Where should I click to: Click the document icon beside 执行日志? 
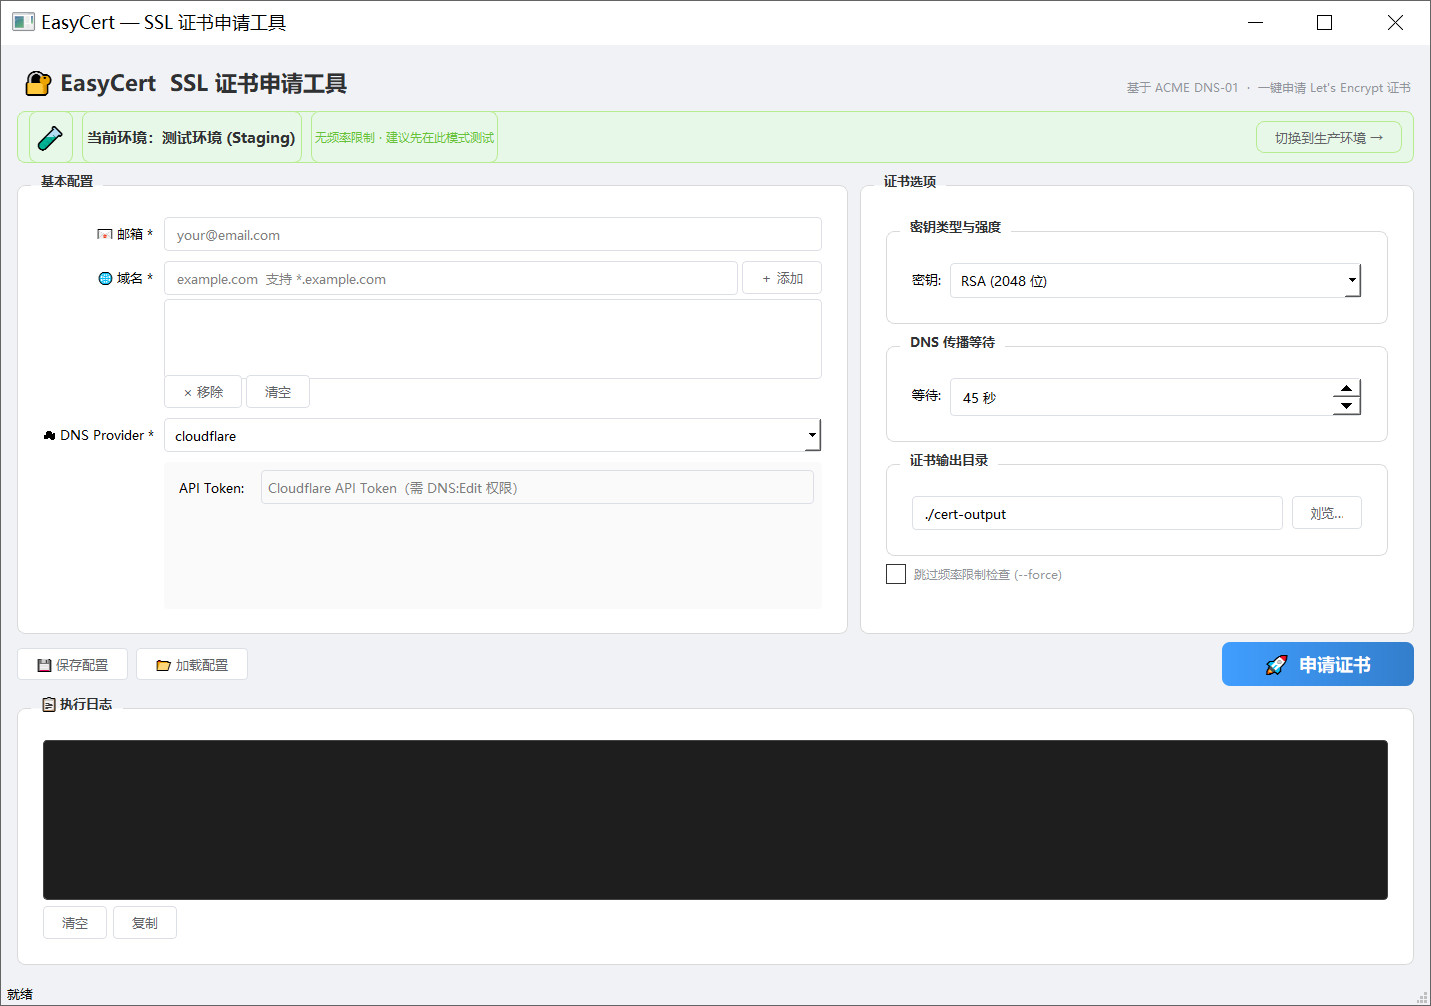pos(49,705)
